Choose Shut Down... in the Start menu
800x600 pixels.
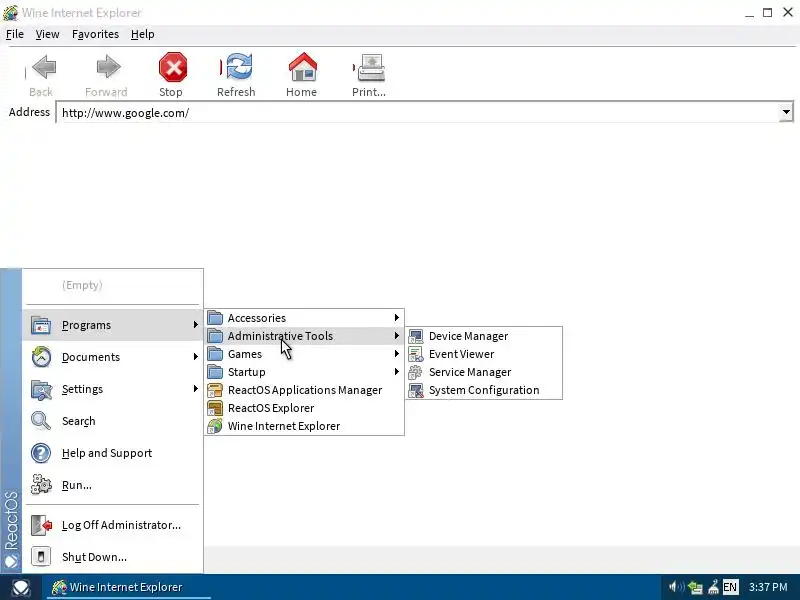point(112,557)
